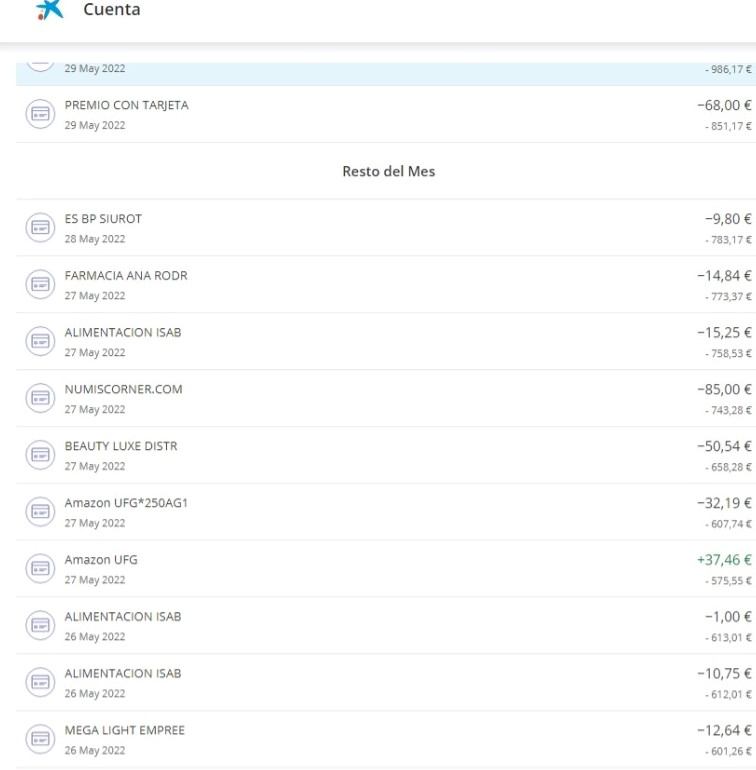Image resolution: width=756 pixels, height=770 pixels.
Task: Click card icon beside MEGA LIGHT EMPREE
Action: click(x=38, y=740)
